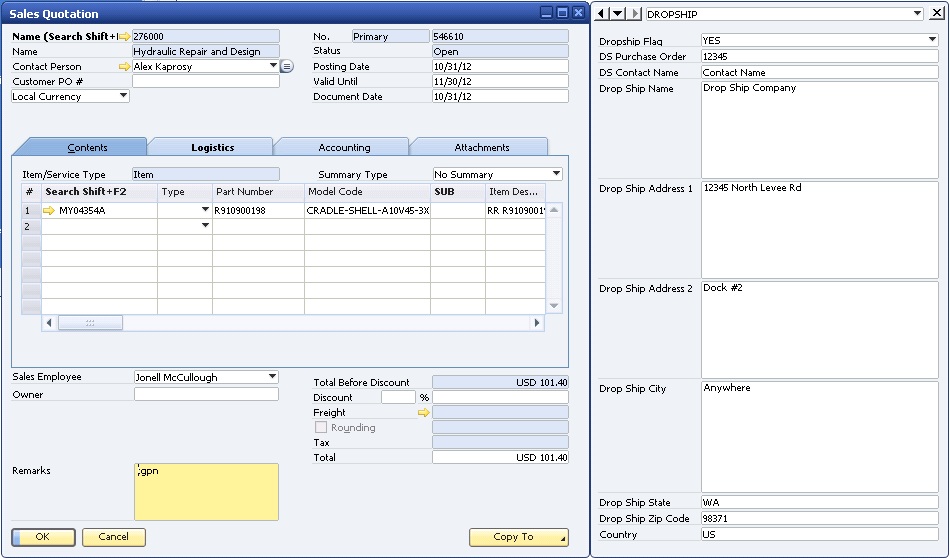Close the user-defined fields side panel

938,14
